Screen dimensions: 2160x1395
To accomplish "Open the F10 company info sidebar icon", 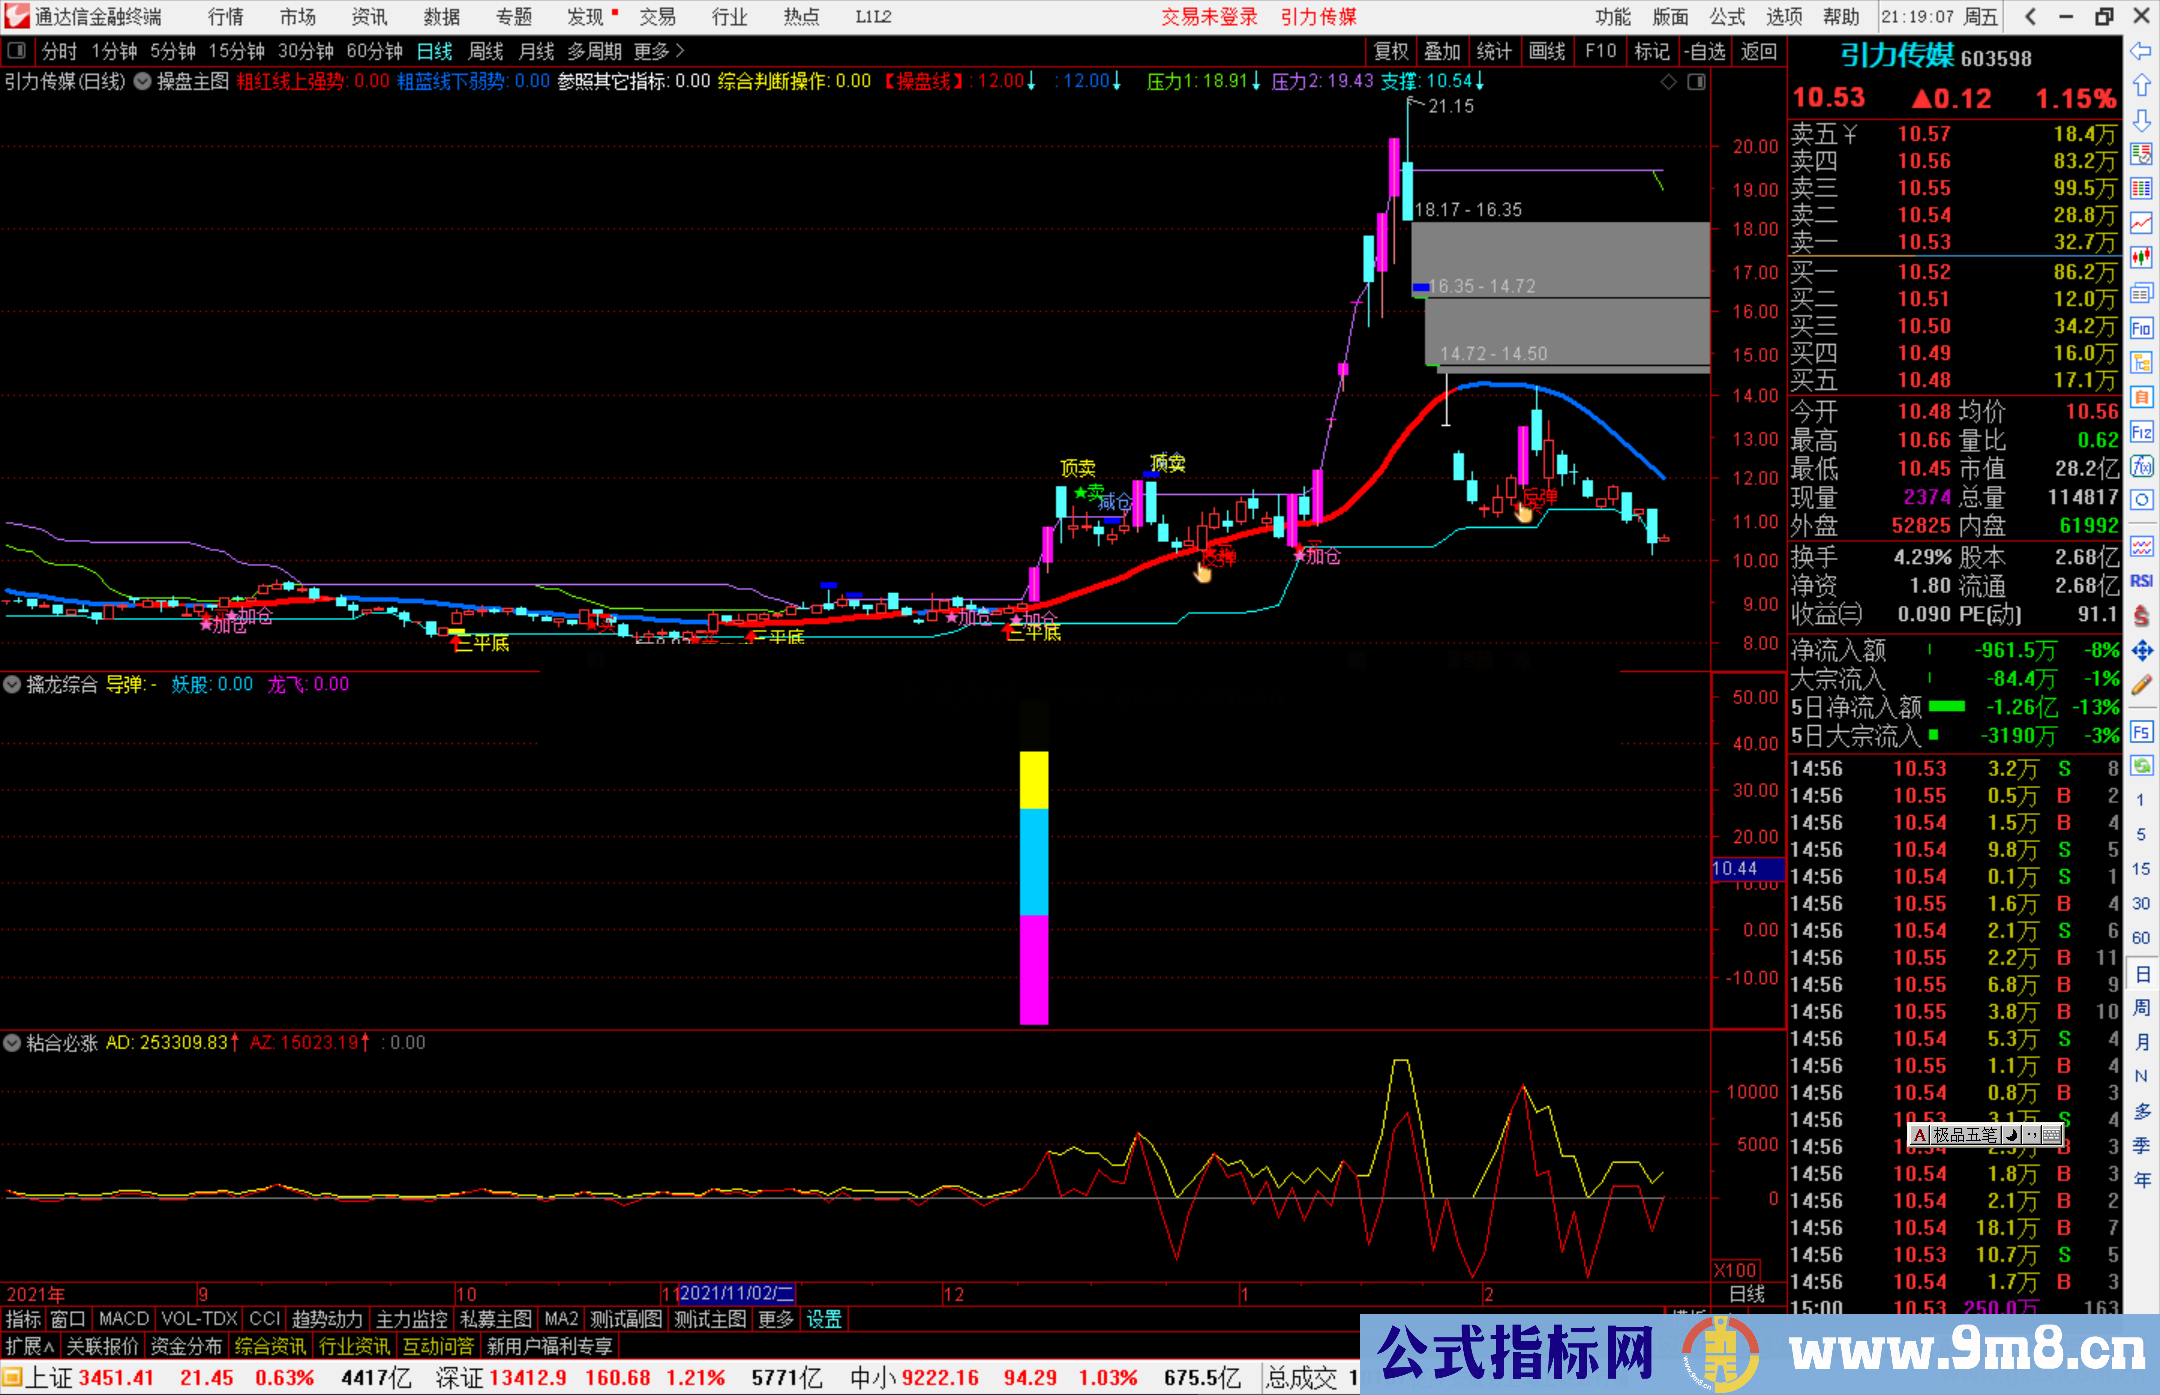I will click(2141, 328).
